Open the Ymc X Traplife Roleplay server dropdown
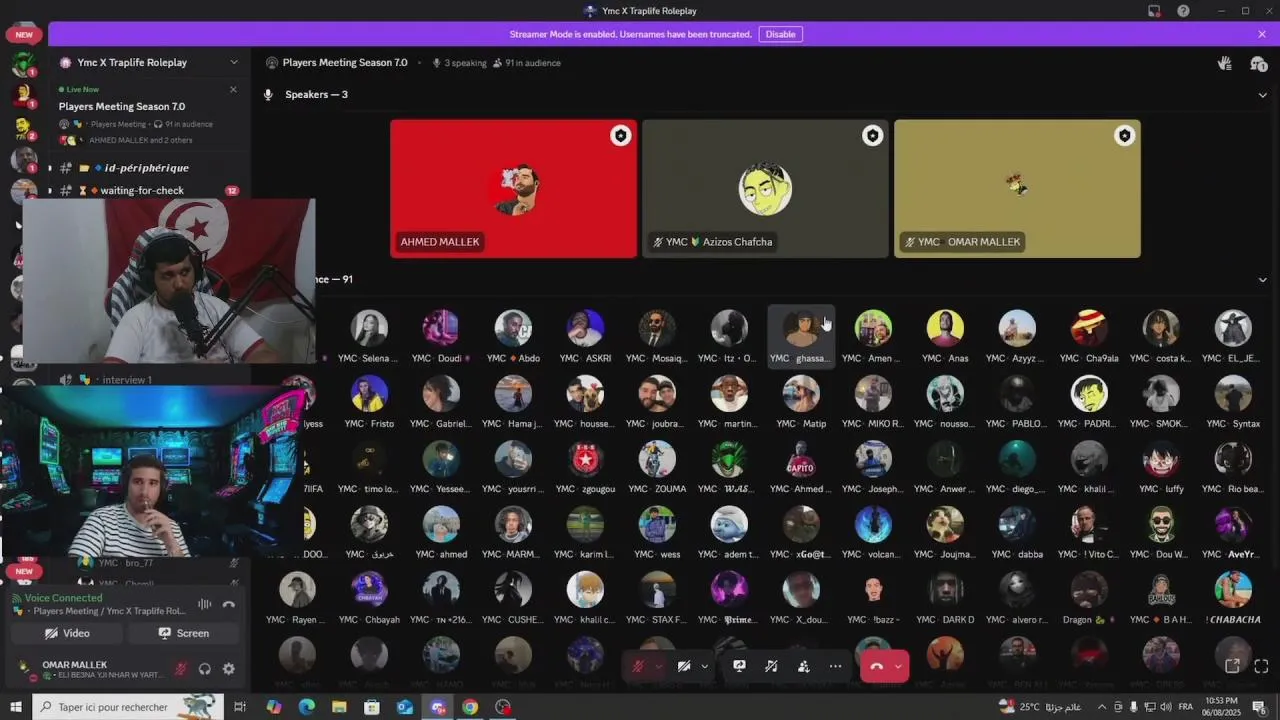The image size is (1280, 720). point(233,62)
